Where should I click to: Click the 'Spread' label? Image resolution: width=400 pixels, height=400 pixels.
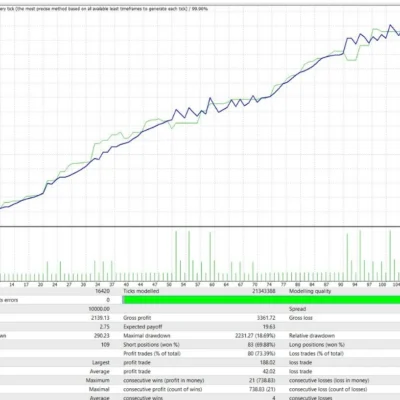coord(297,309)
